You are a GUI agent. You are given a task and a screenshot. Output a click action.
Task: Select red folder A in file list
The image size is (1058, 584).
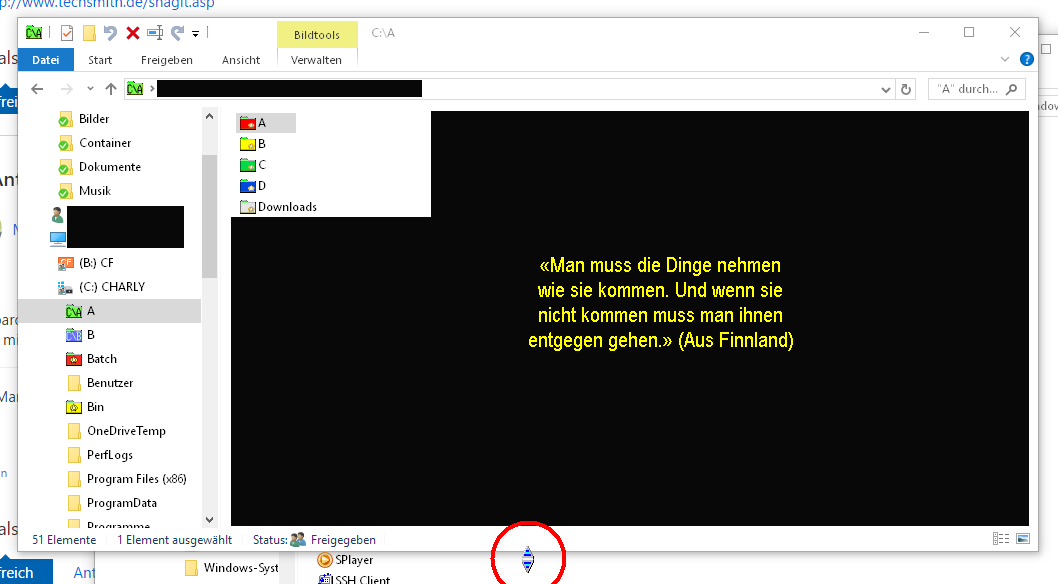(266, 123)
